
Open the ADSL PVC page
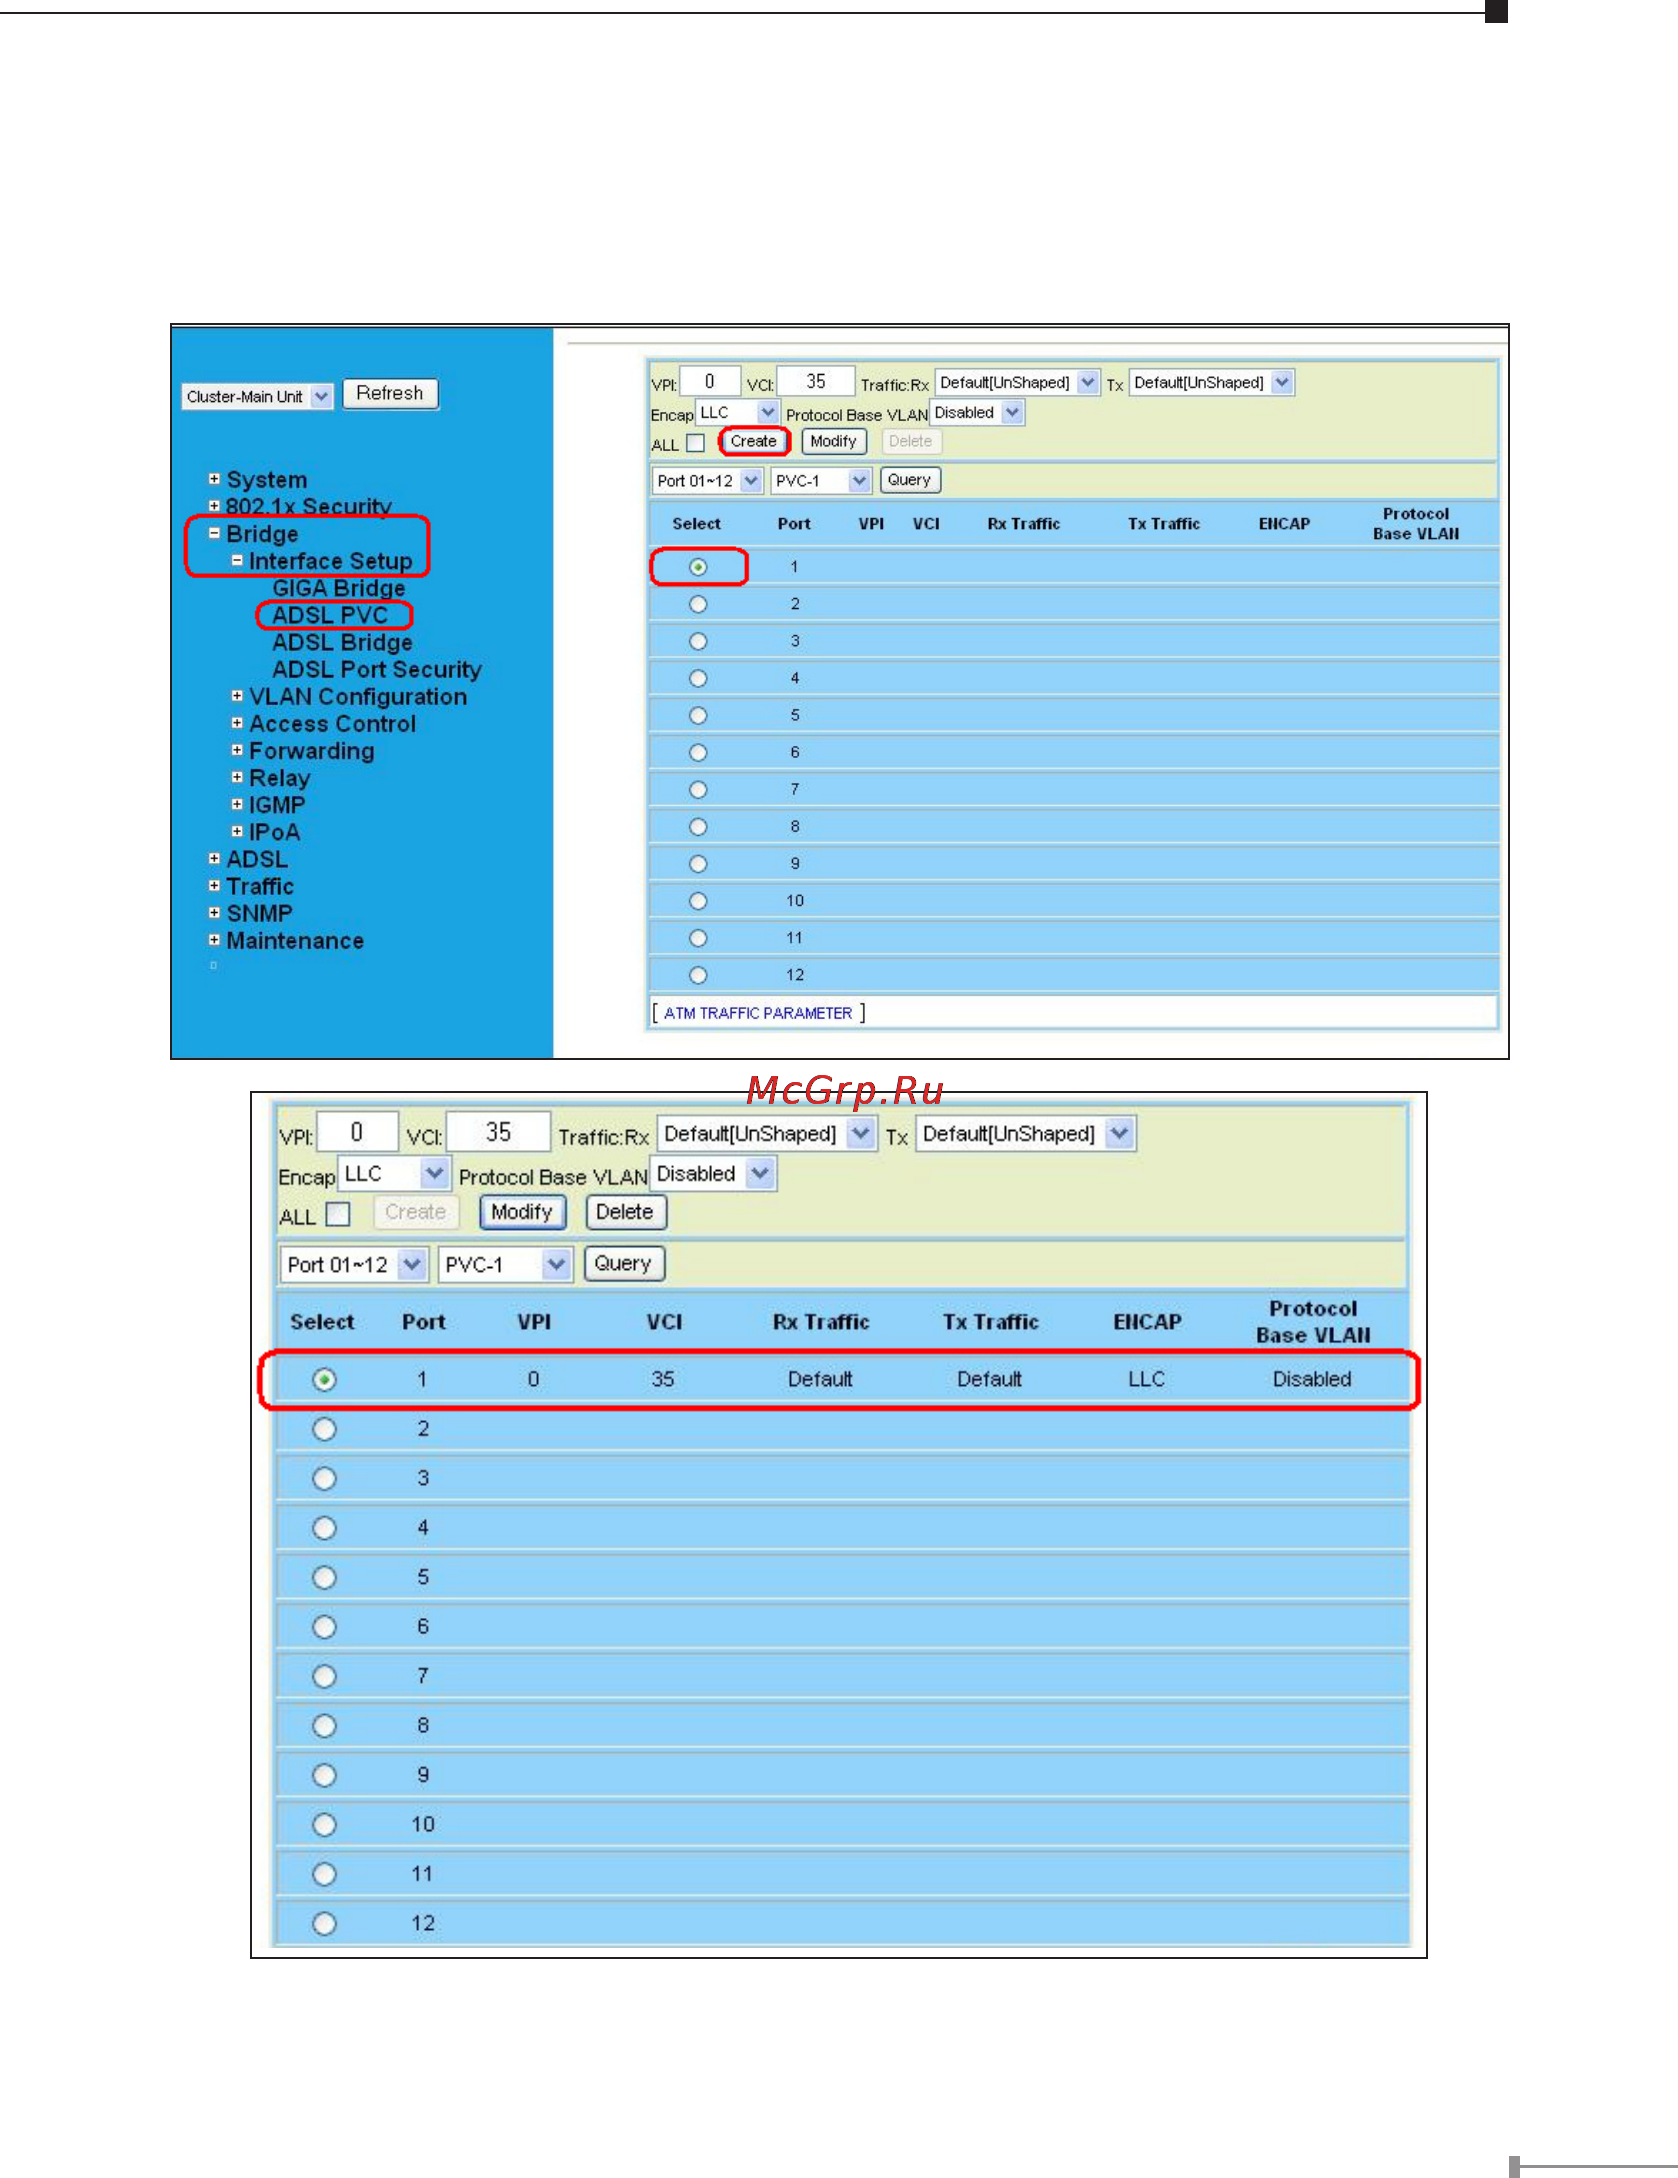pos(330,615)
